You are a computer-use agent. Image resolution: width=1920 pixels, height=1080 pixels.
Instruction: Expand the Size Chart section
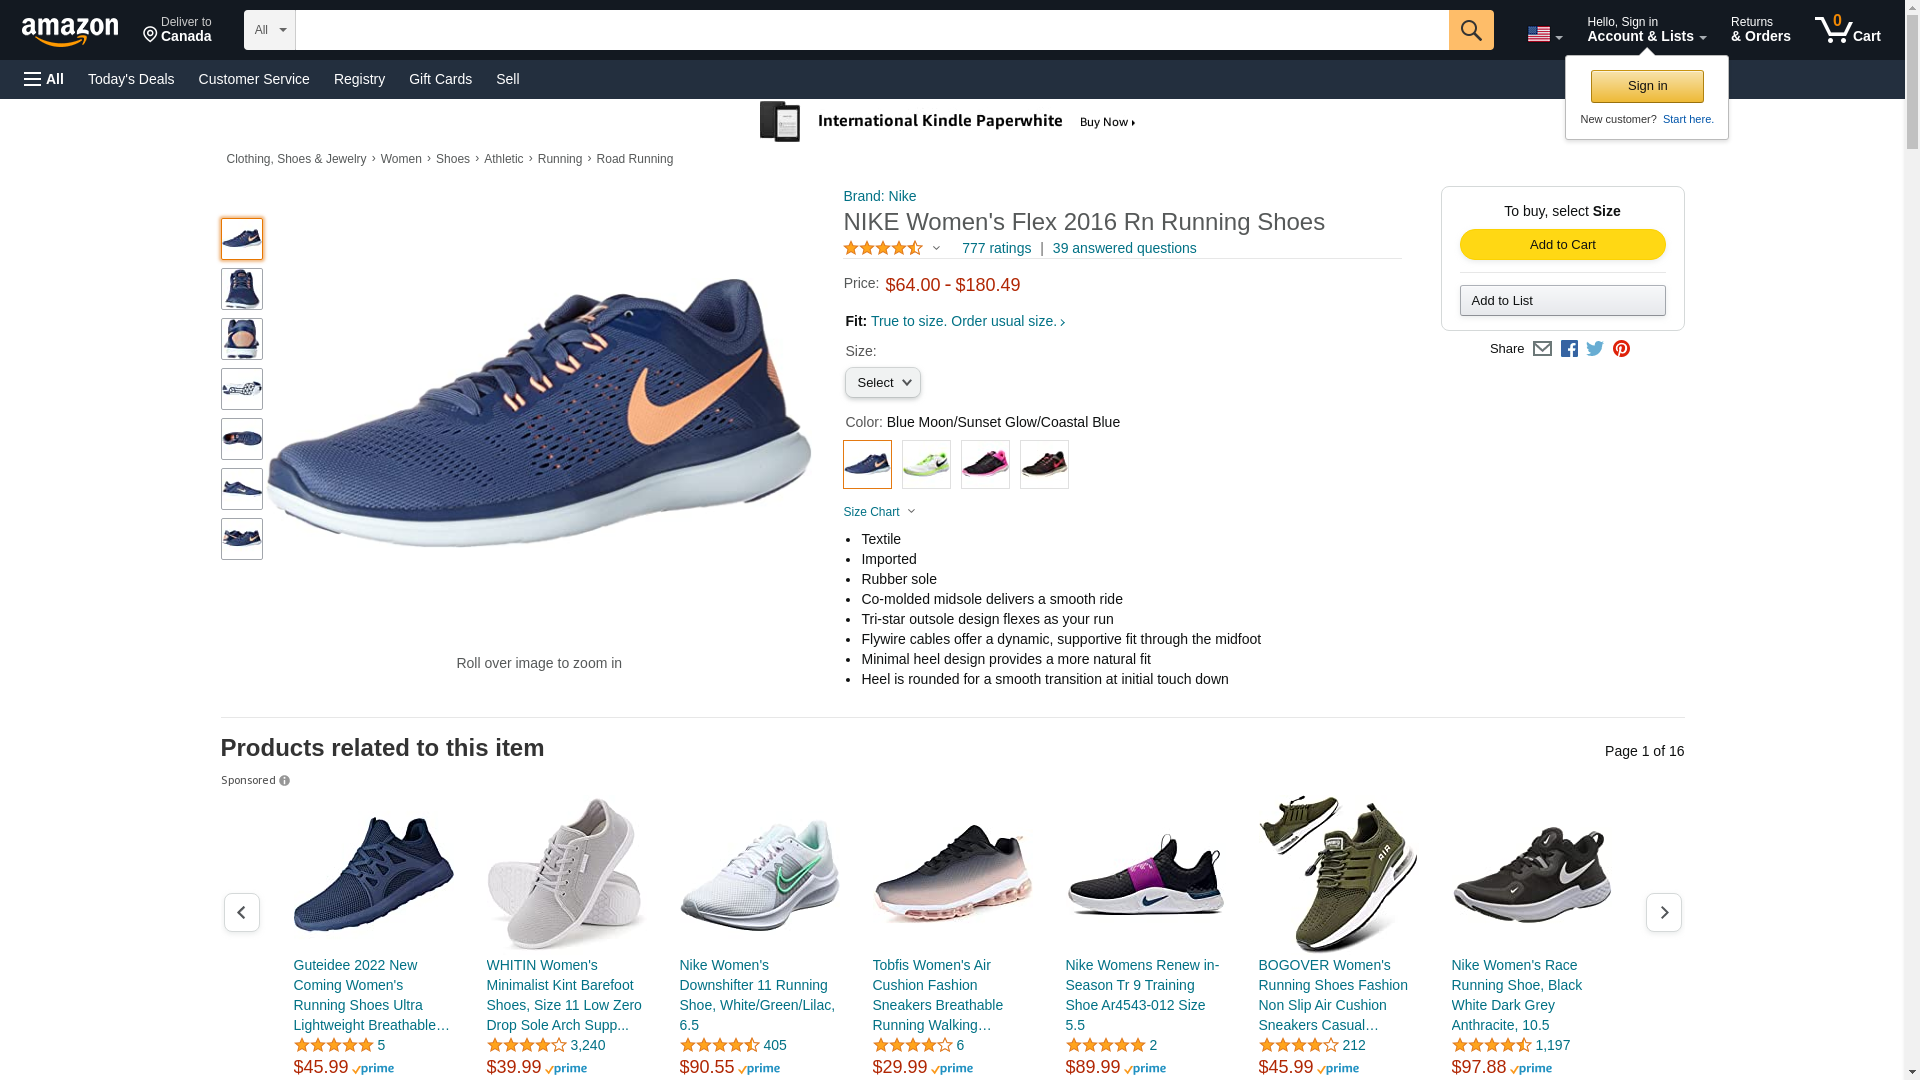click(x=879, y=512)
